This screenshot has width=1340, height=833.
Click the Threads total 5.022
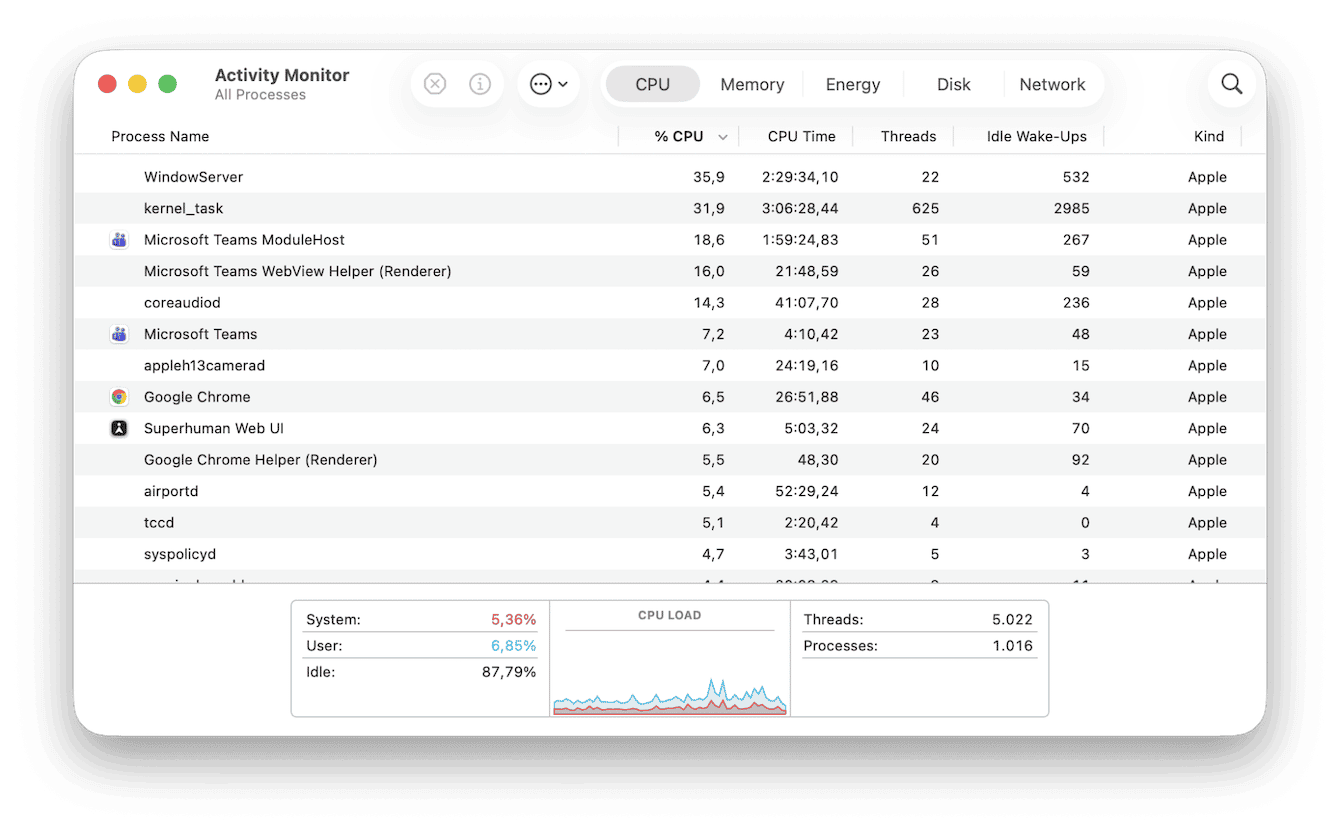1012,620
